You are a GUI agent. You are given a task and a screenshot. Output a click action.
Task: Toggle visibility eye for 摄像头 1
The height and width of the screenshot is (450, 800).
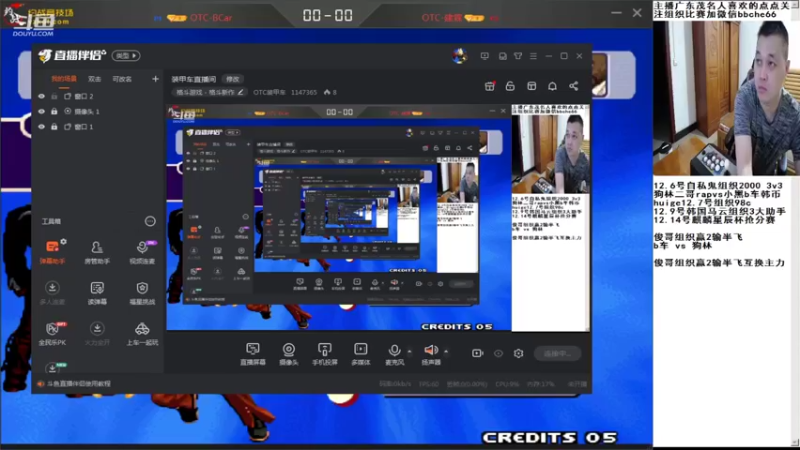[41, 111]
